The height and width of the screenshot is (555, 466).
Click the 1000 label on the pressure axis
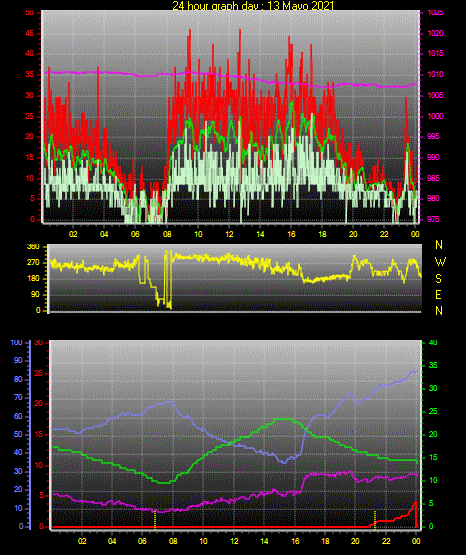click(x=435, y=116)
